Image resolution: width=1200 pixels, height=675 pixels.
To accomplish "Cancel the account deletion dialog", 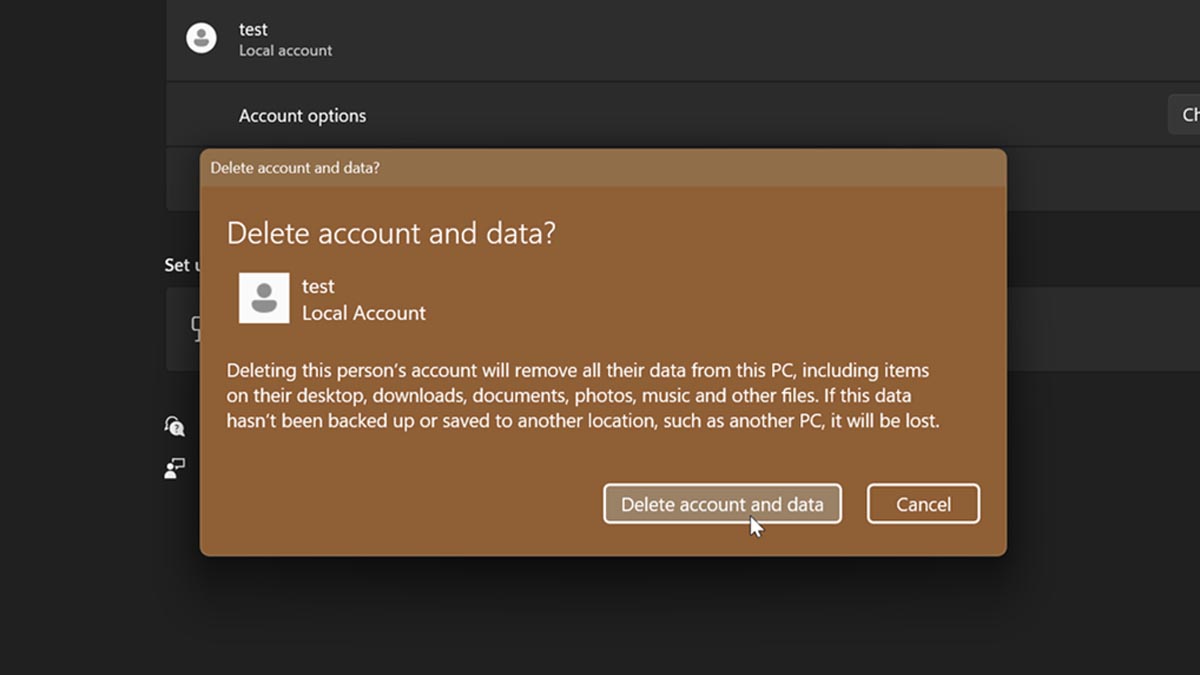I will (922, 504).
